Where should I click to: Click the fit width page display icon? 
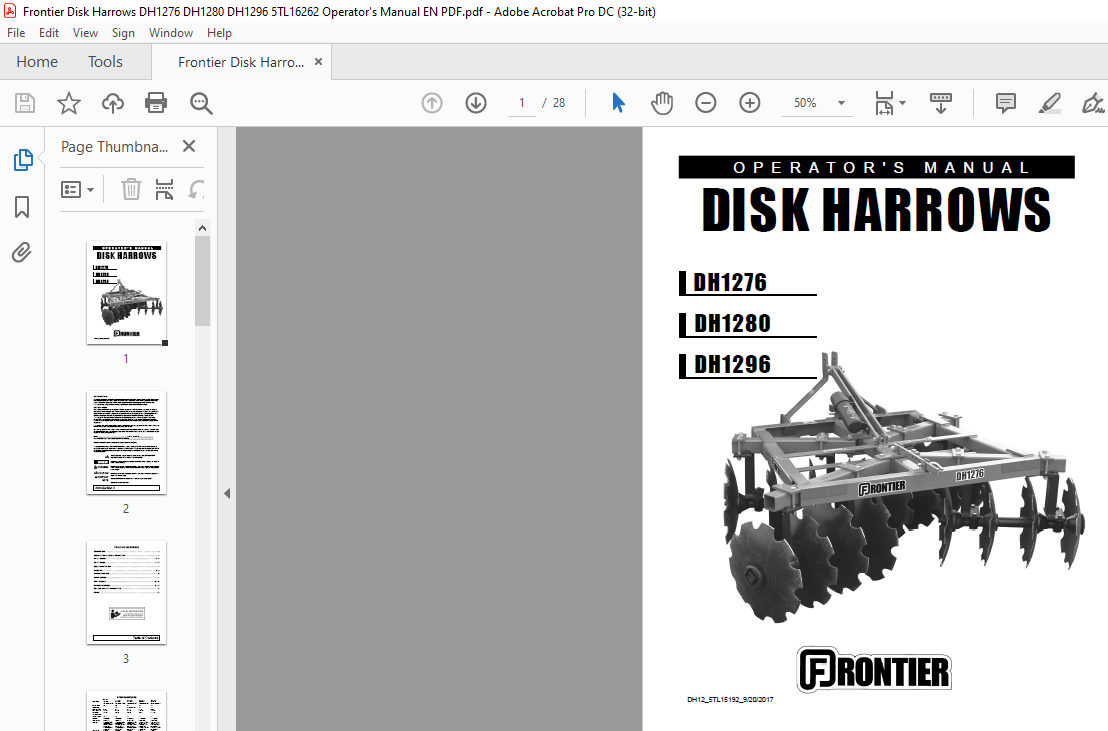coord(884,103)
